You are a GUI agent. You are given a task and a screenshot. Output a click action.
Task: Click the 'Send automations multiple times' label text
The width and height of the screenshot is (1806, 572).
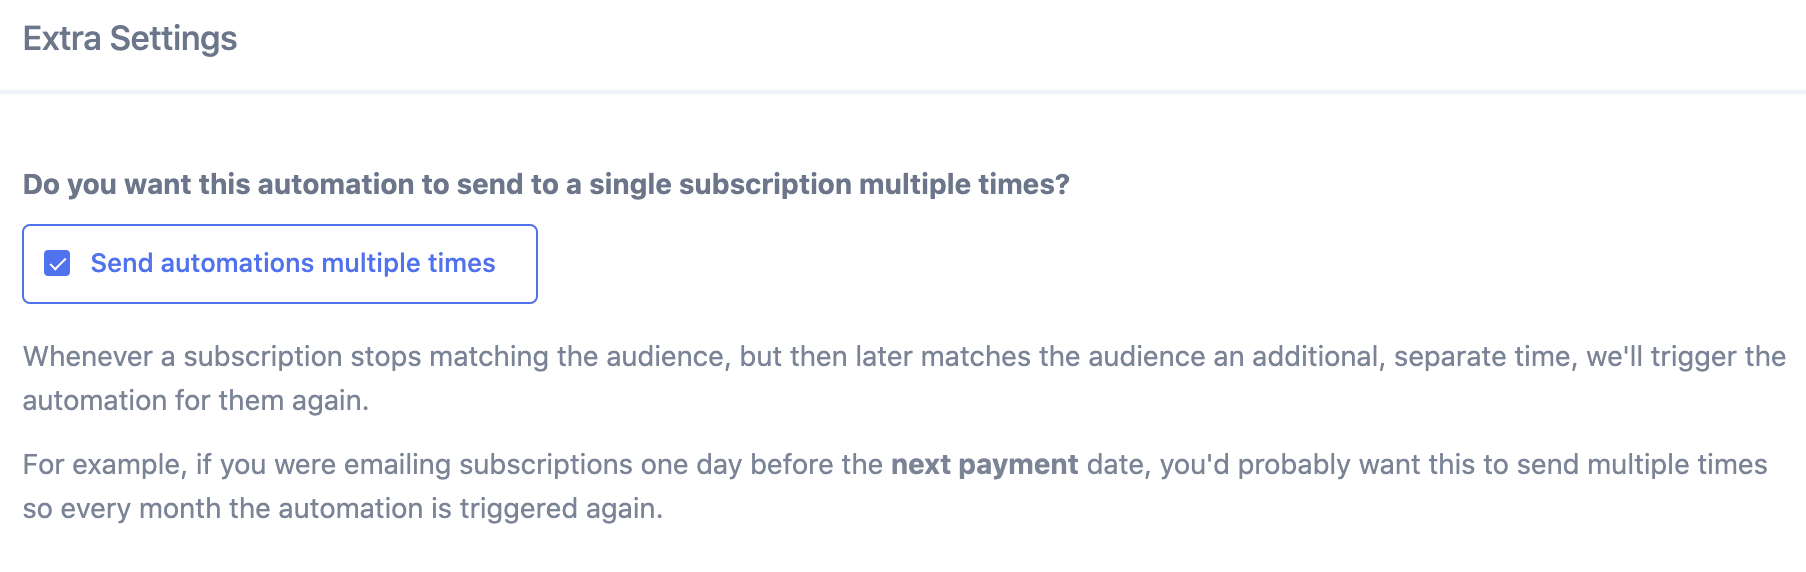pyautogui.click(x=292, y=263)
